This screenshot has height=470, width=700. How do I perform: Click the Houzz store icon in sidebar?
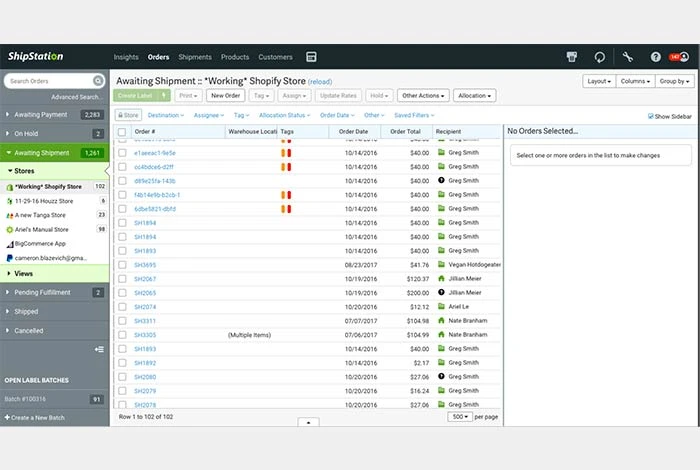(9, 201)
